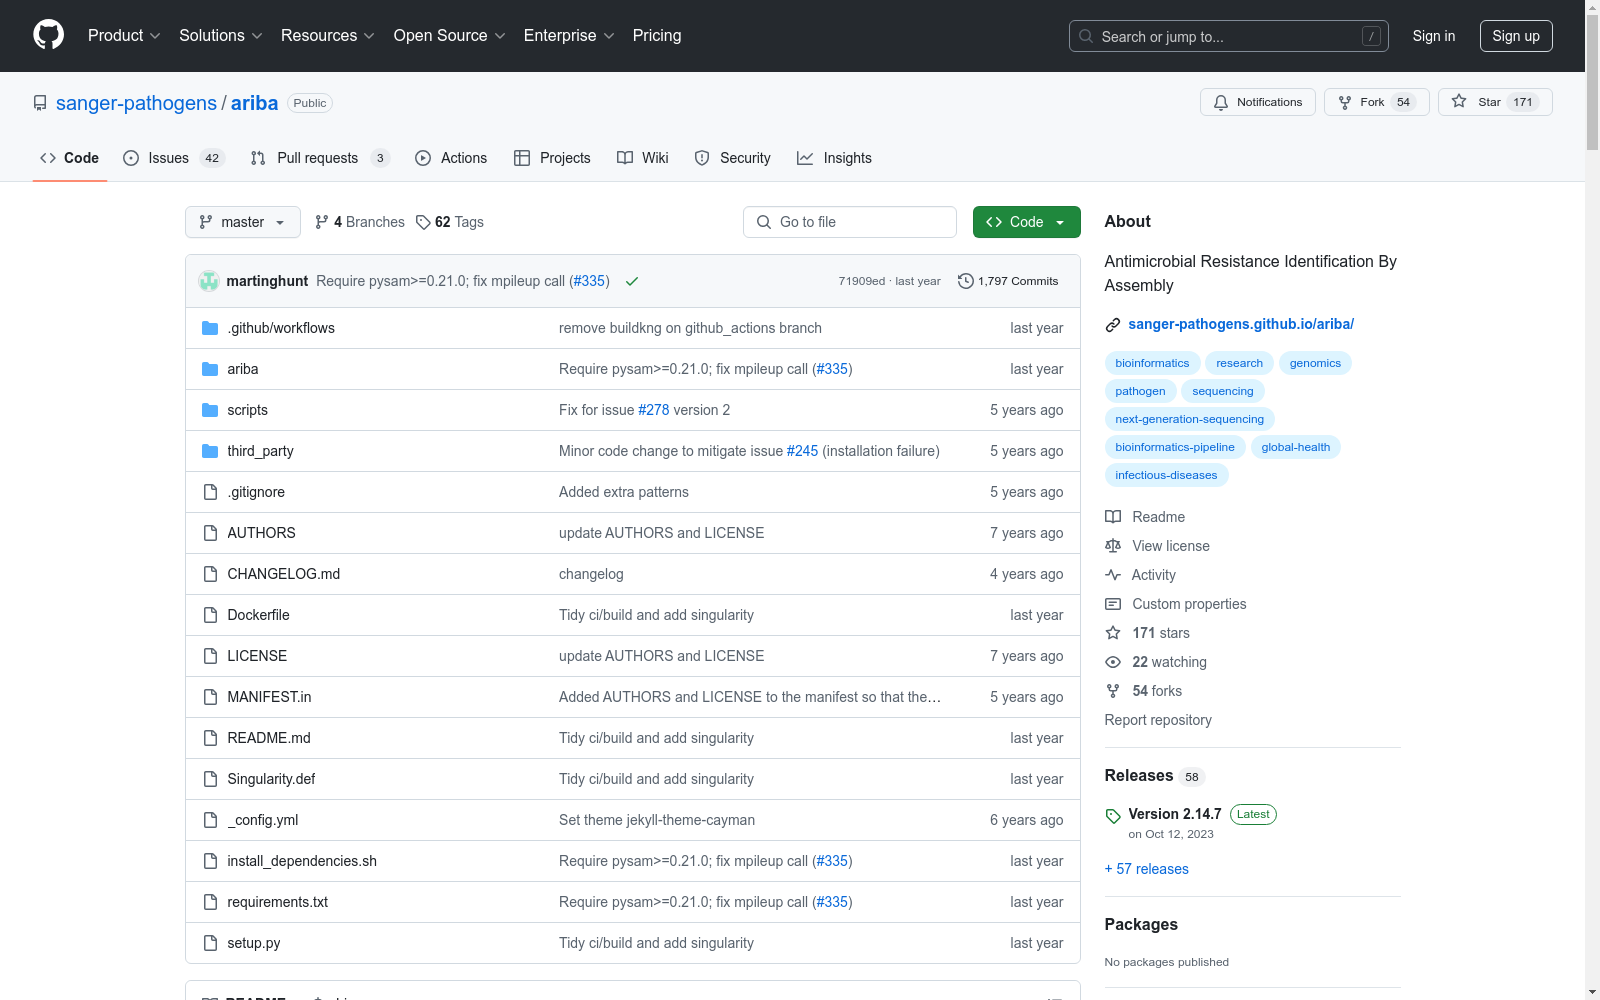Expand the Product menu
1600x1000 pixels.
[x=124, y=36]
